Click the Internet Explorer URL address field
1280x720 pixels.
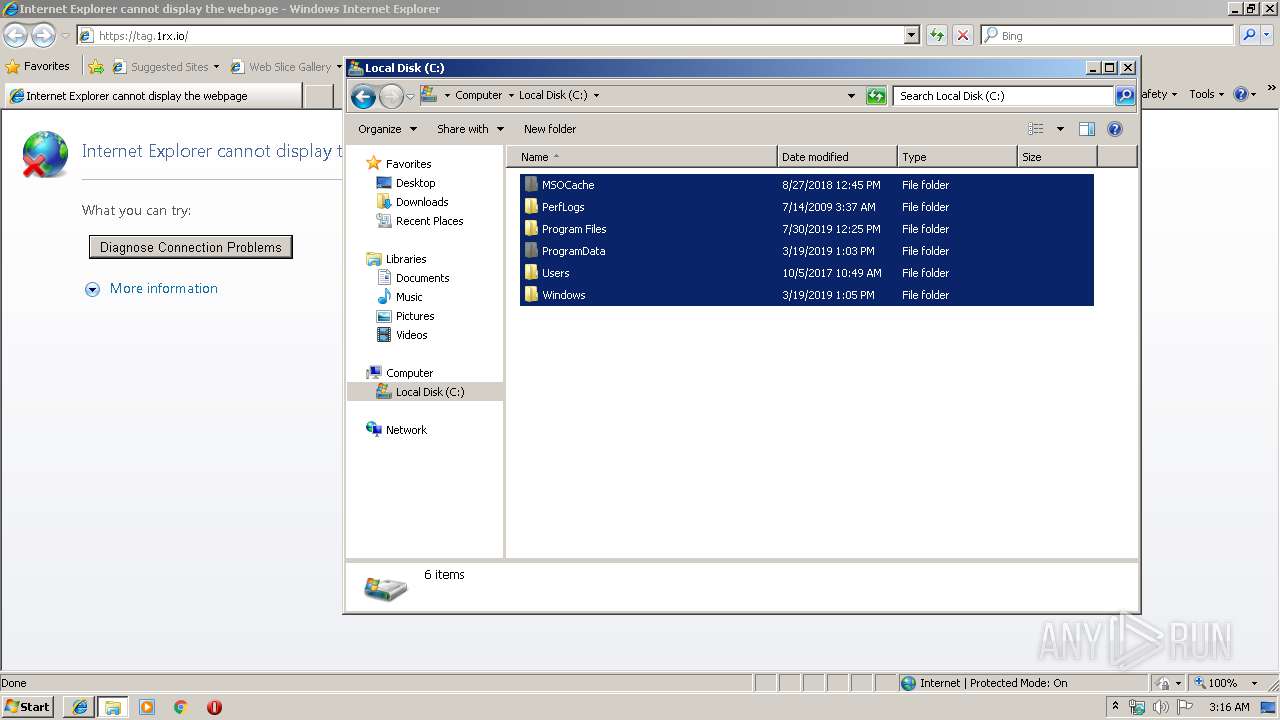click(490, 35)
